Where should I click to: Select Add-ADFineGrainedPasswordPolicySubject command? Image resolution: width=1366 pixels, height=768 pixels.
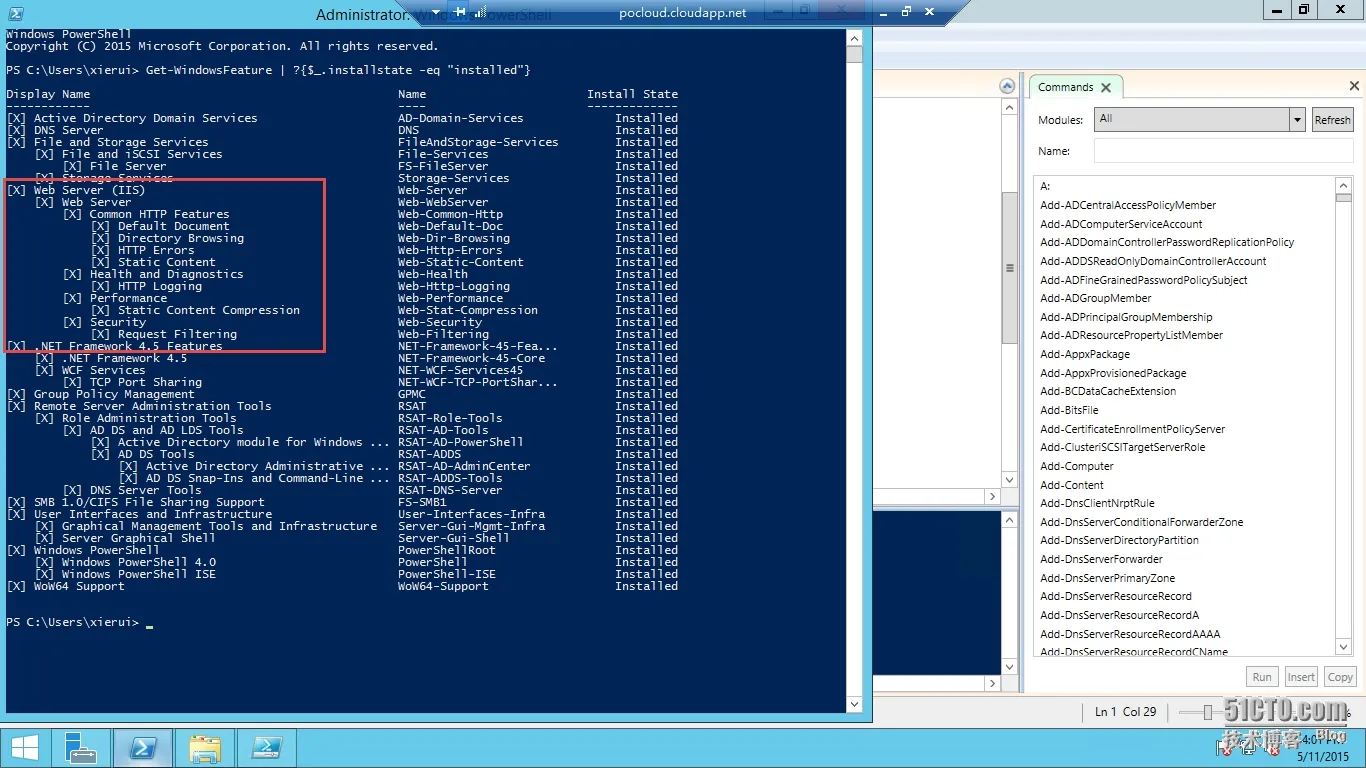point(1144,280)
